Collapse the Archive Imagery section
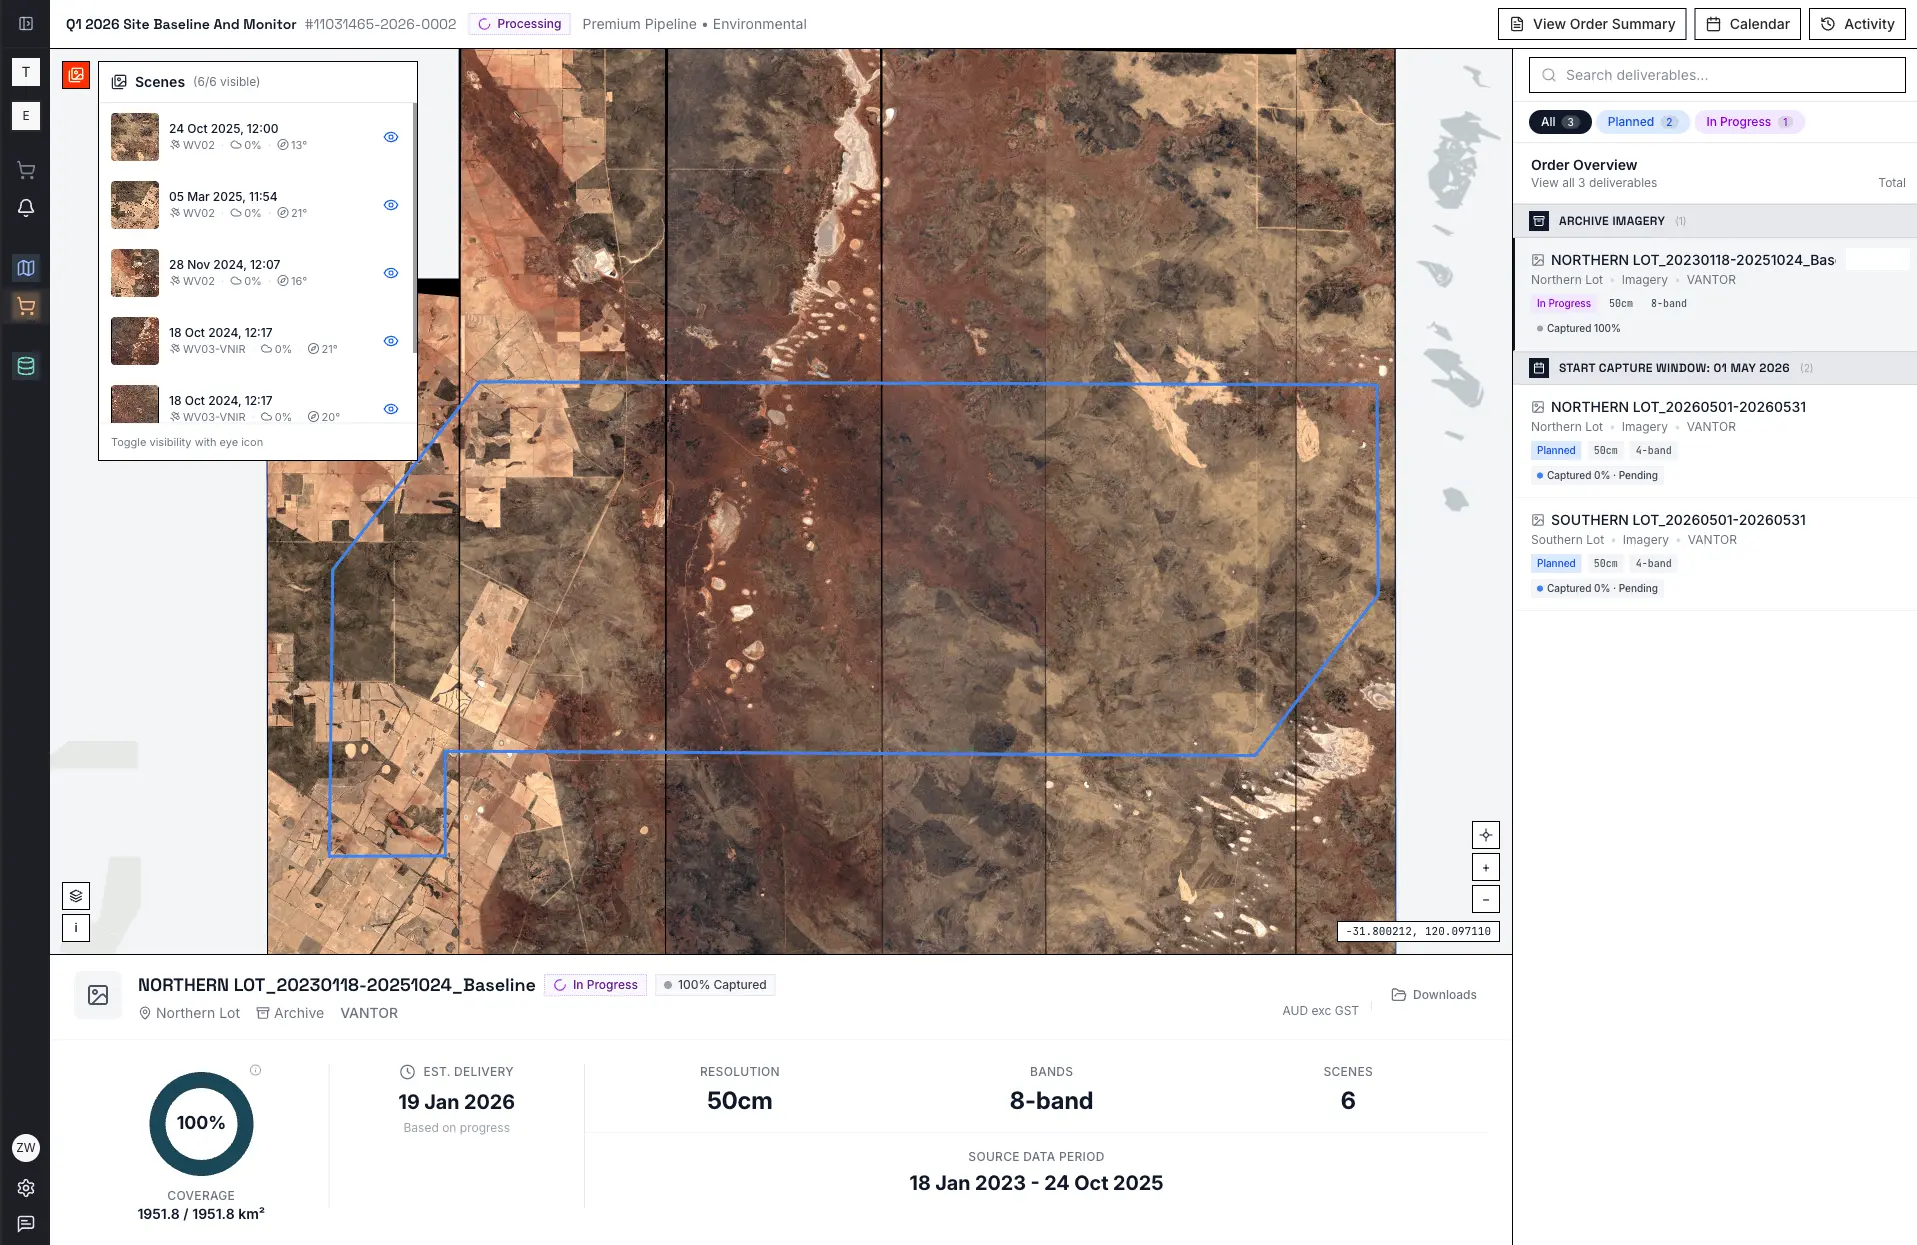 [x=1715, y=221]
